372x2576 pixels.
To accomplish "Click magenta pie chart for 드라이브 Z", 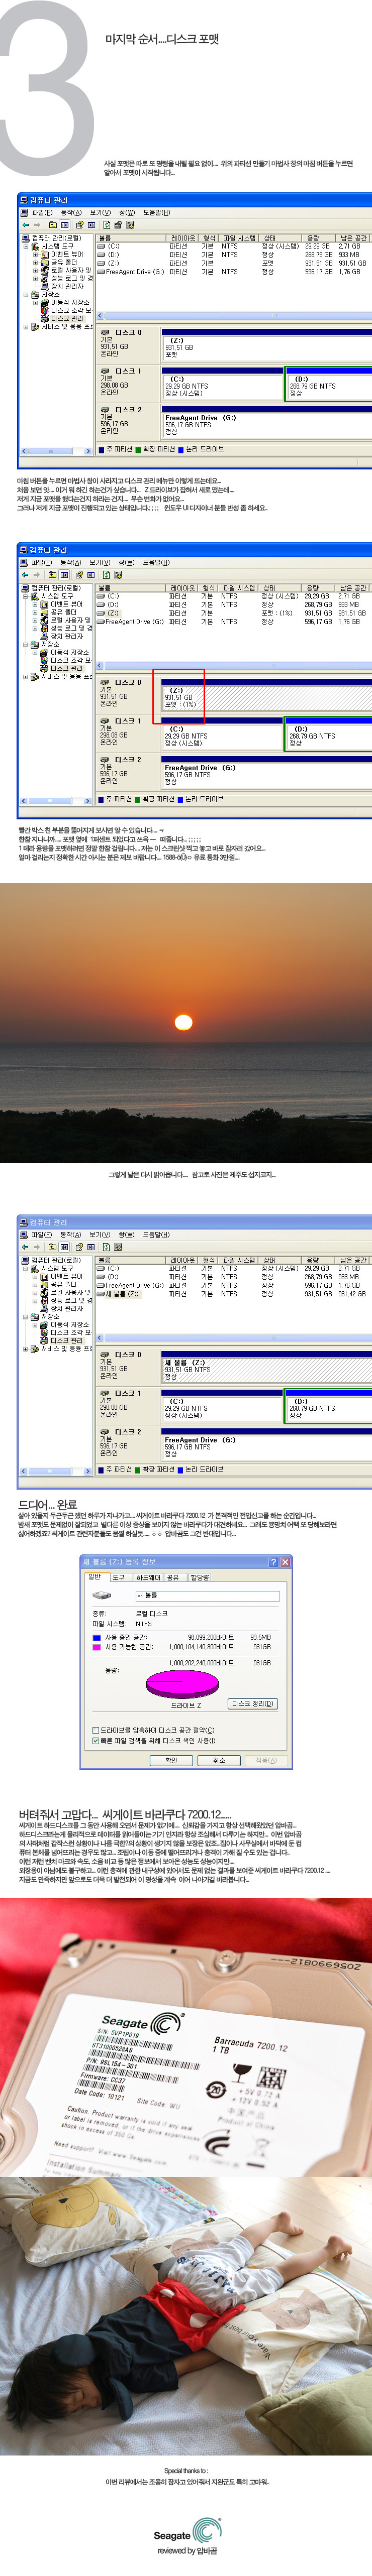I will (183, 1683).
